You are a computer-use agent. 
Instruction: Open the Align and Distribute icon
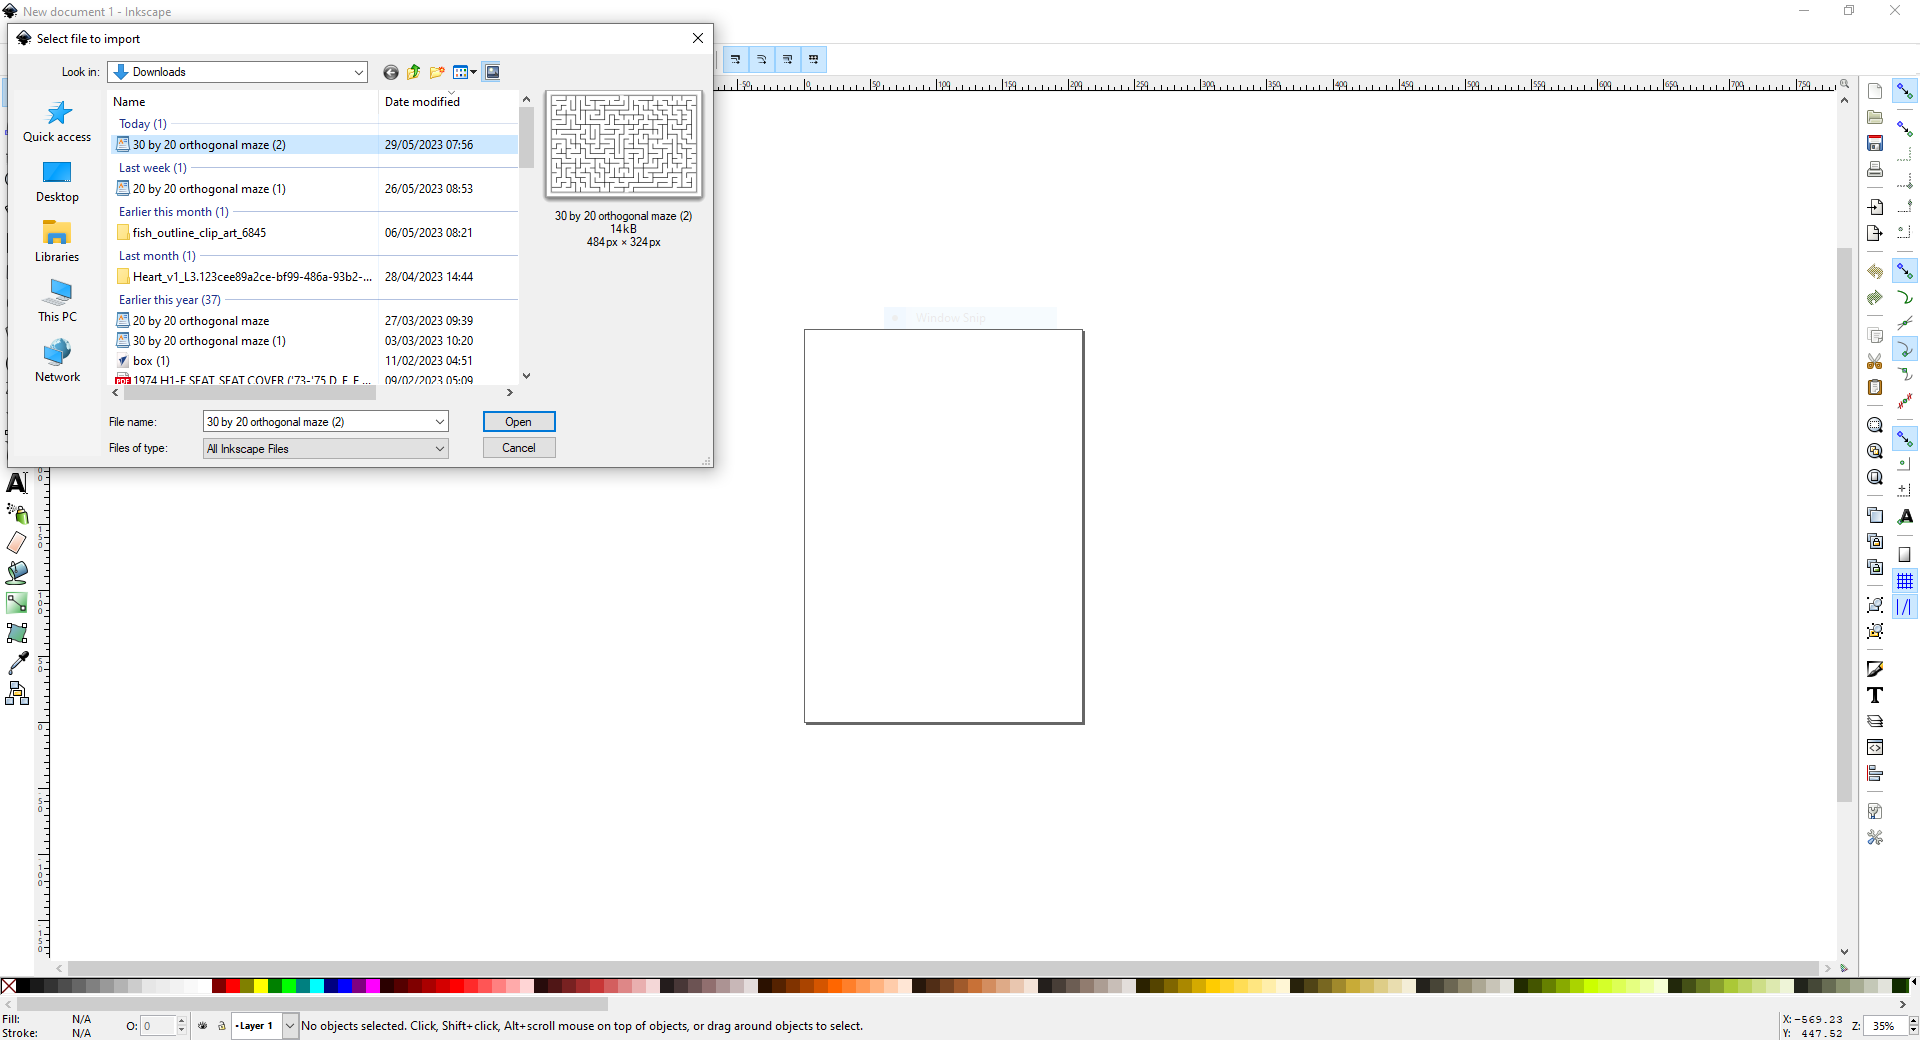[x=1875, y=773]
